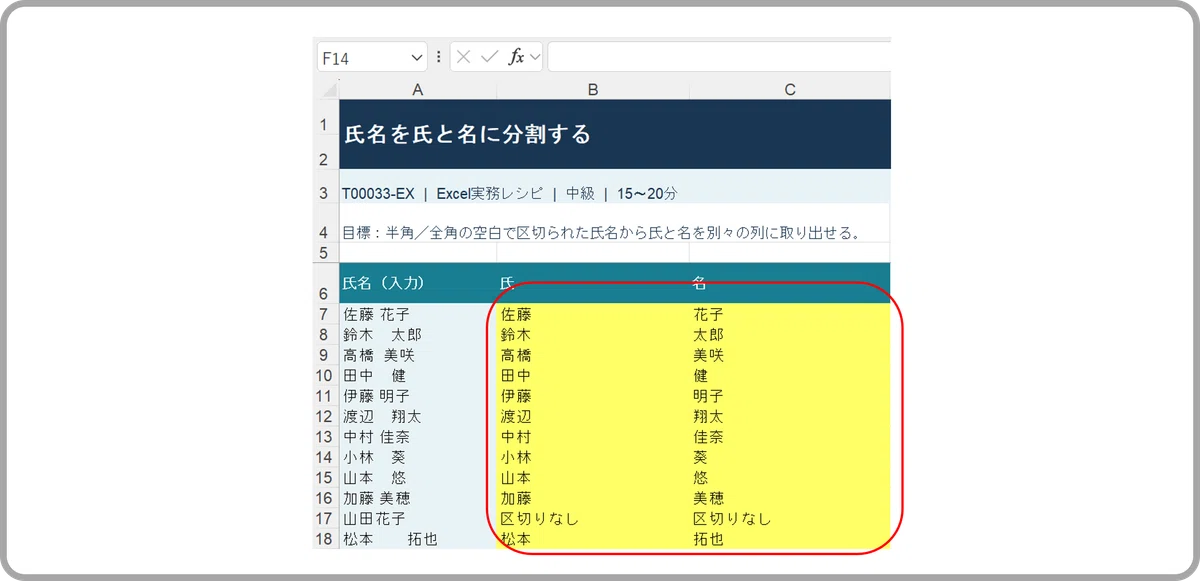Click cell A18 with 松本 拓也
1200x581 pixels.
[418, 539]
